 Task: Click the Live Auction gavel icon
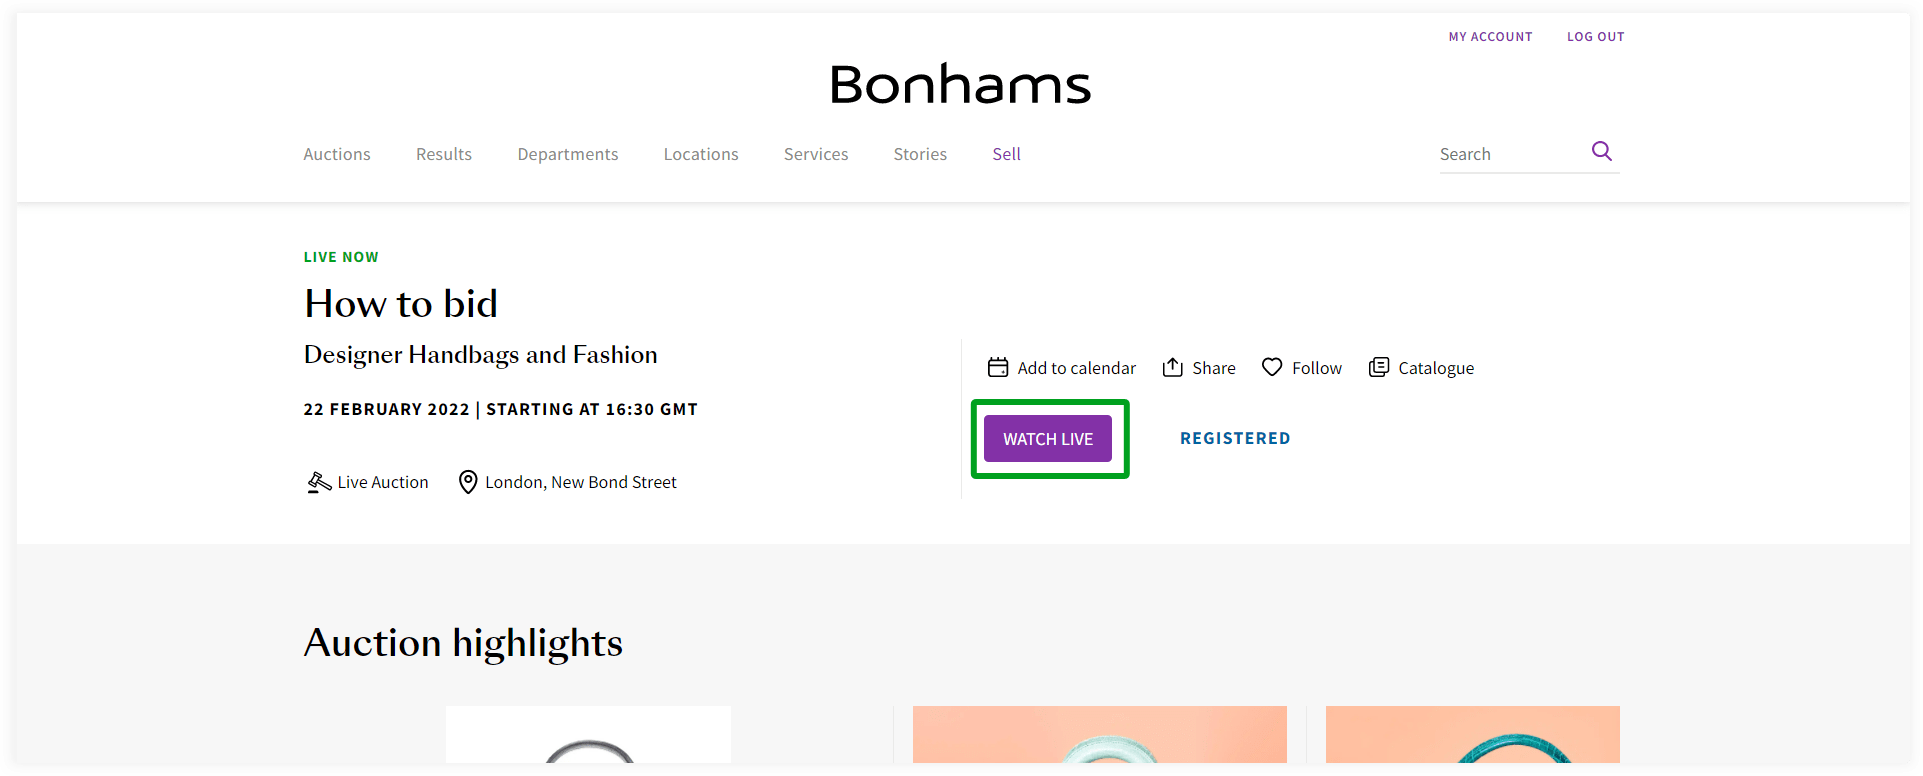(319, 482)
